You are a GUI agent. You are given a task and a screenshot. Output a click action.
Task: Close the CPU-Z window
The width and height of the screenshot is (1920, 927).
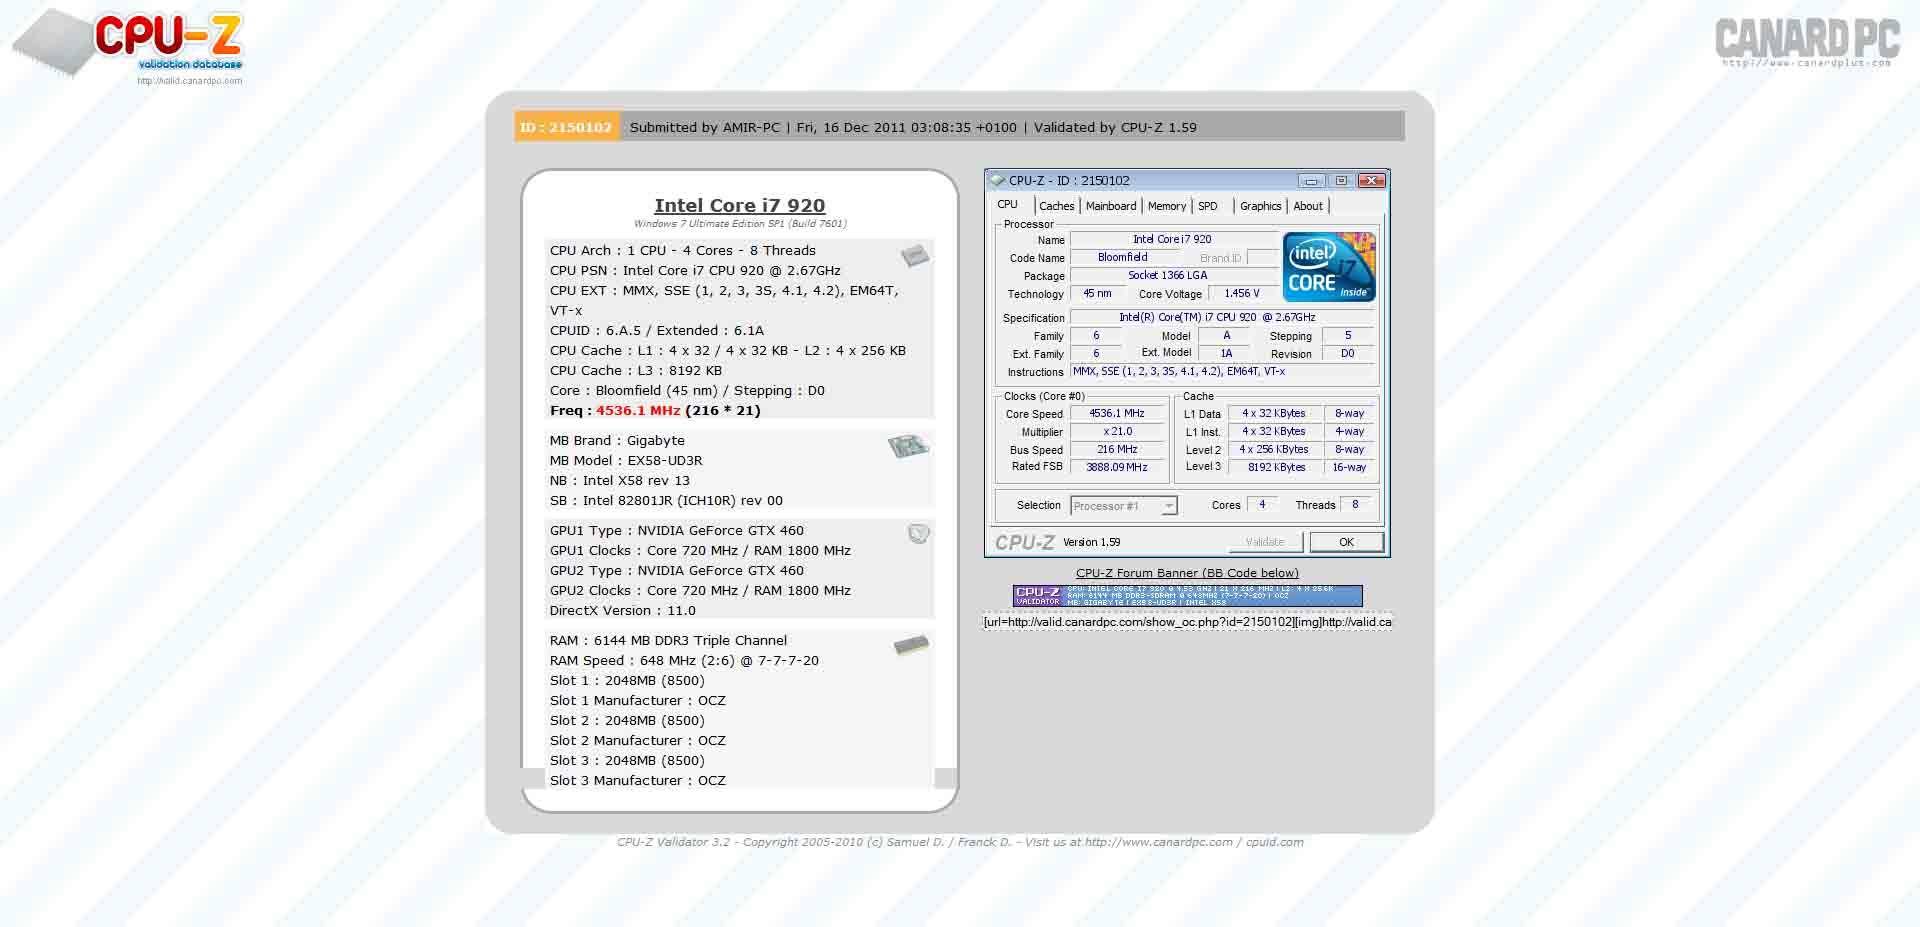pos(1371,181)
